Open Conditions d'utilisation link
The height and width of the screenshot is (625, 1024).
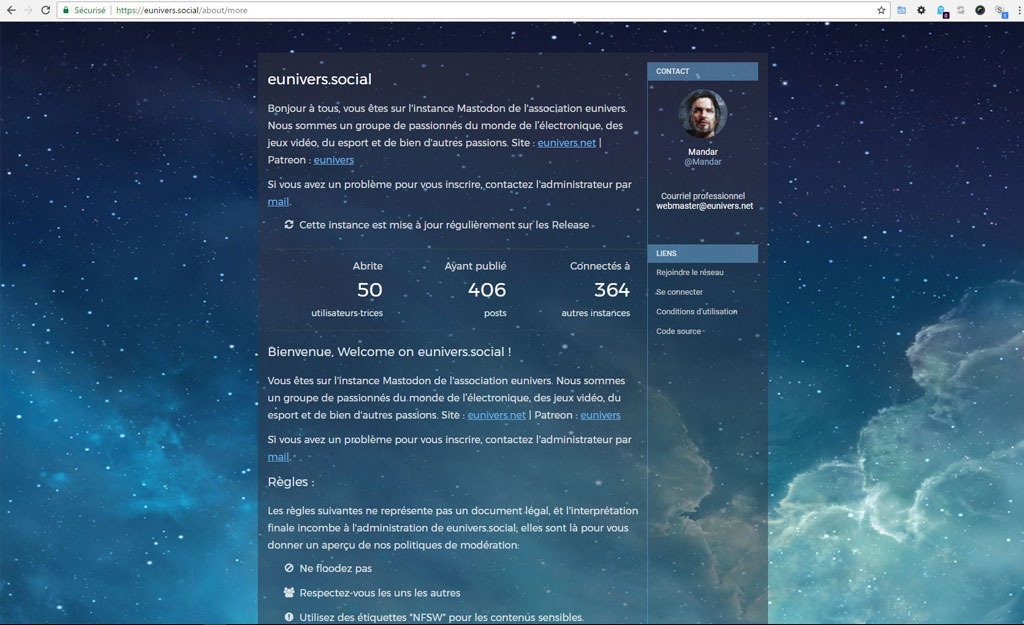(x=697, y=312)
